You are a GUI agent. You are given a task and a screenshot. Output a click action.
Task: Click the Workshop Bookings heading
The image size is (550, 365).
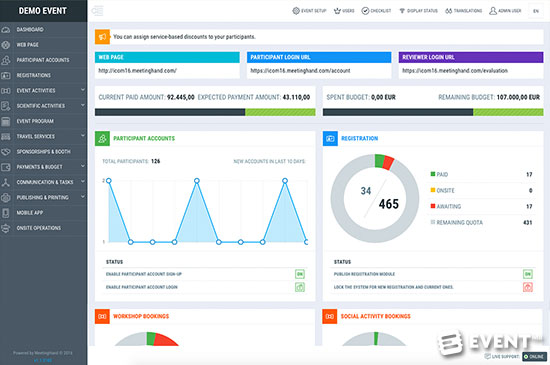click(141, 316)
